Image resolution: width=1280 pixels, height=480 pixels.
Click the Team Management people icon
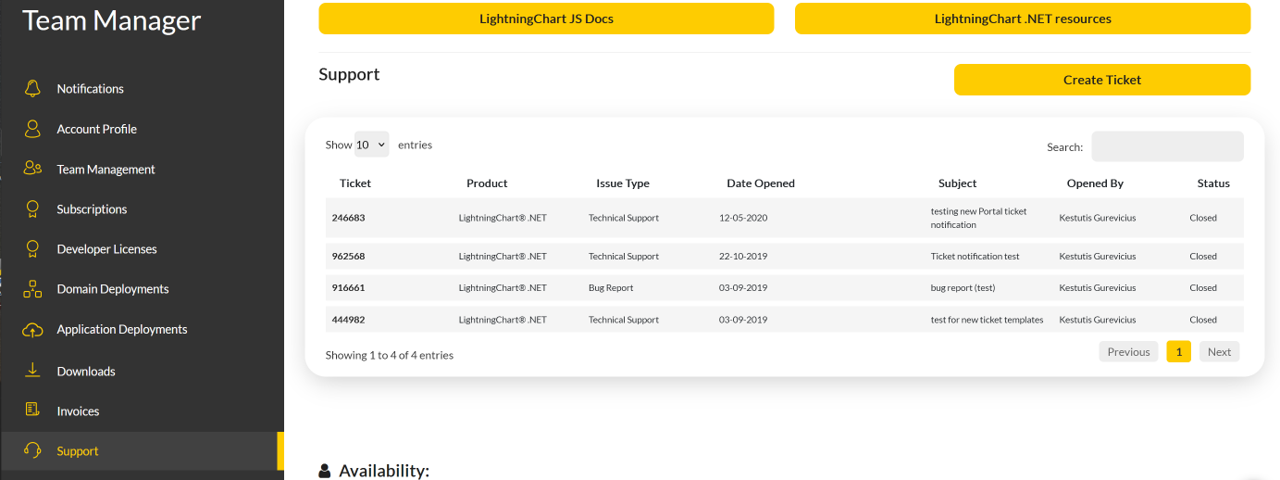[x=33, y=169]
